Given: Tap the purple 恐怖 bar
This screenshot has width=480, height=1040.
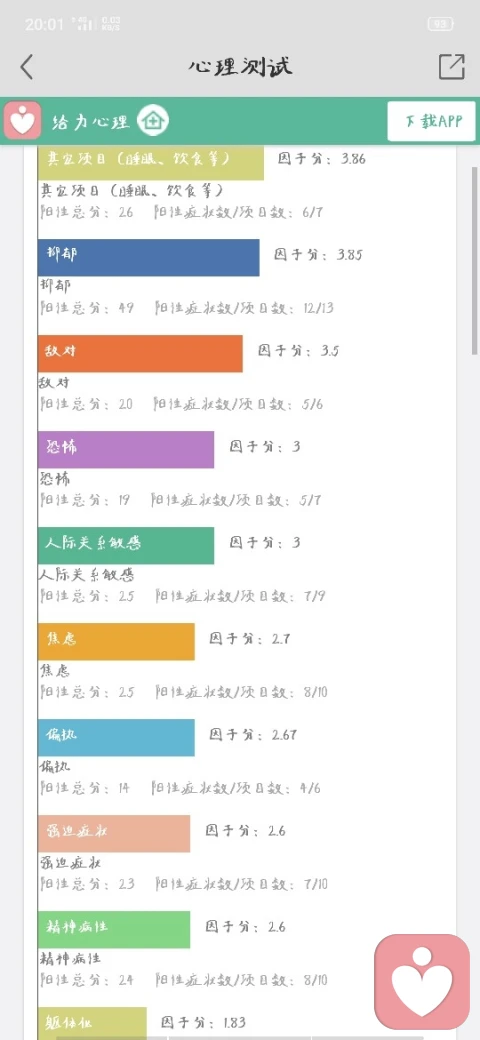Looking at the screenshot, I should 126,450.
